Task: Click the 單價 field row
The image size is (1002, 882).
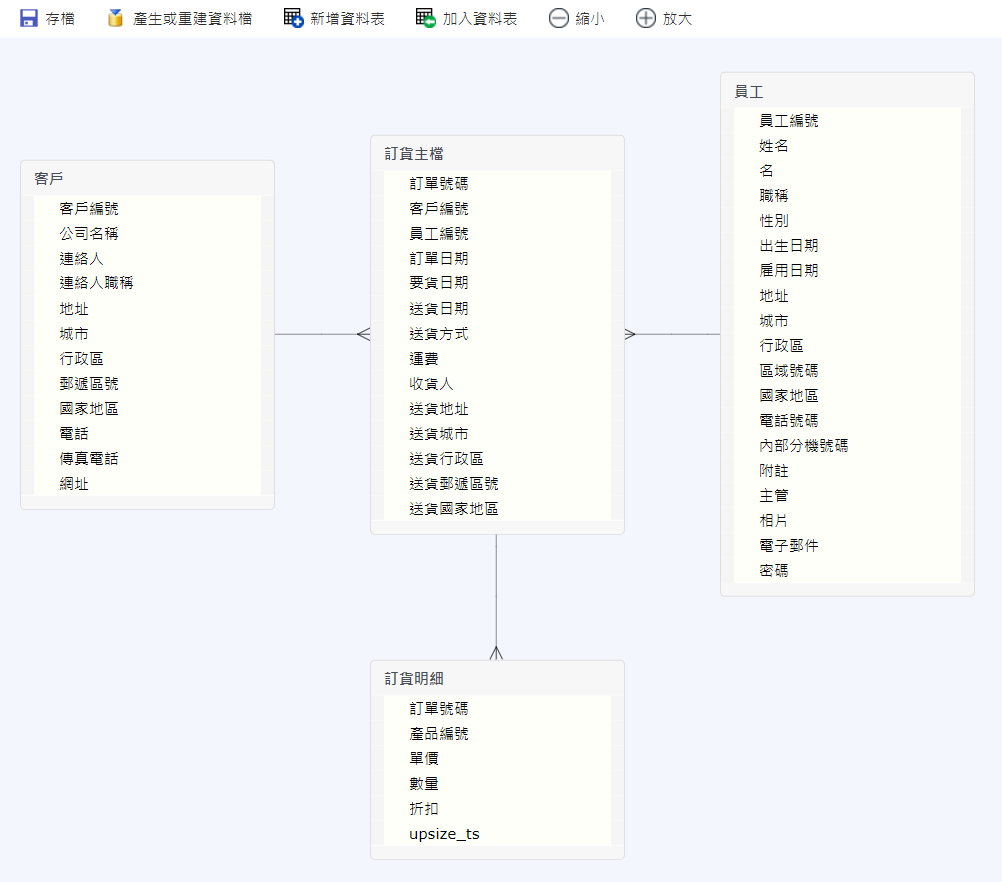Action: (497, 758)
